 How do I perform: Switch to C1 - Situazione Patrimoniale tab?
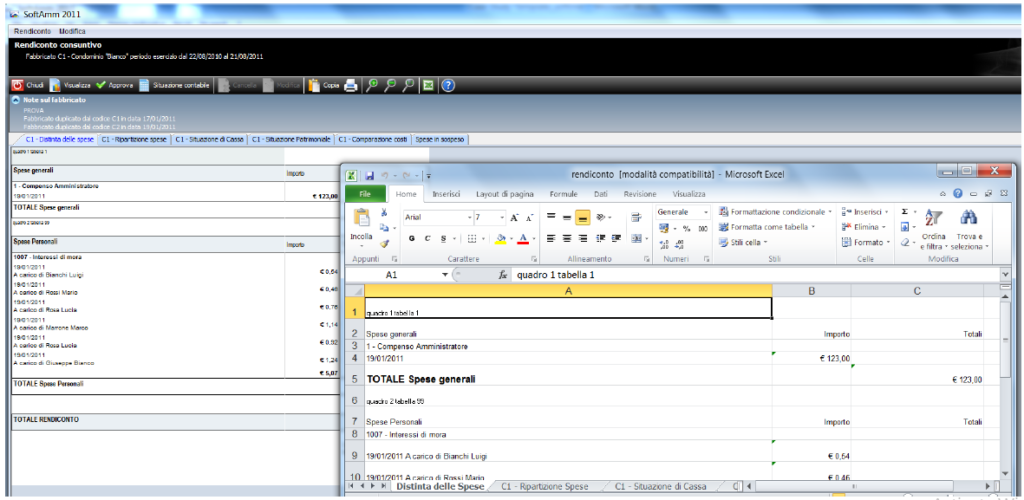pyautogui.click(x=291, y=140)
